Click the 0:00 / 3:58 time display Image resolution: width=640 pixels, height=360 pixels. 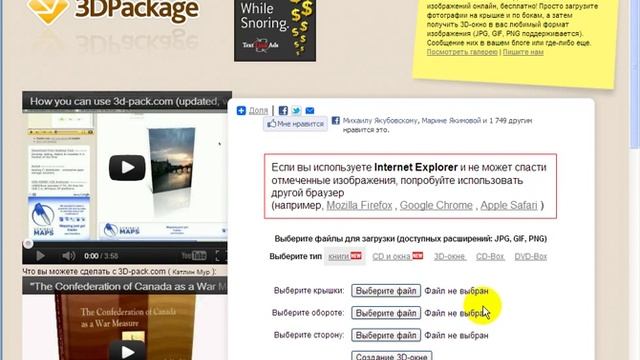(101, 256)
